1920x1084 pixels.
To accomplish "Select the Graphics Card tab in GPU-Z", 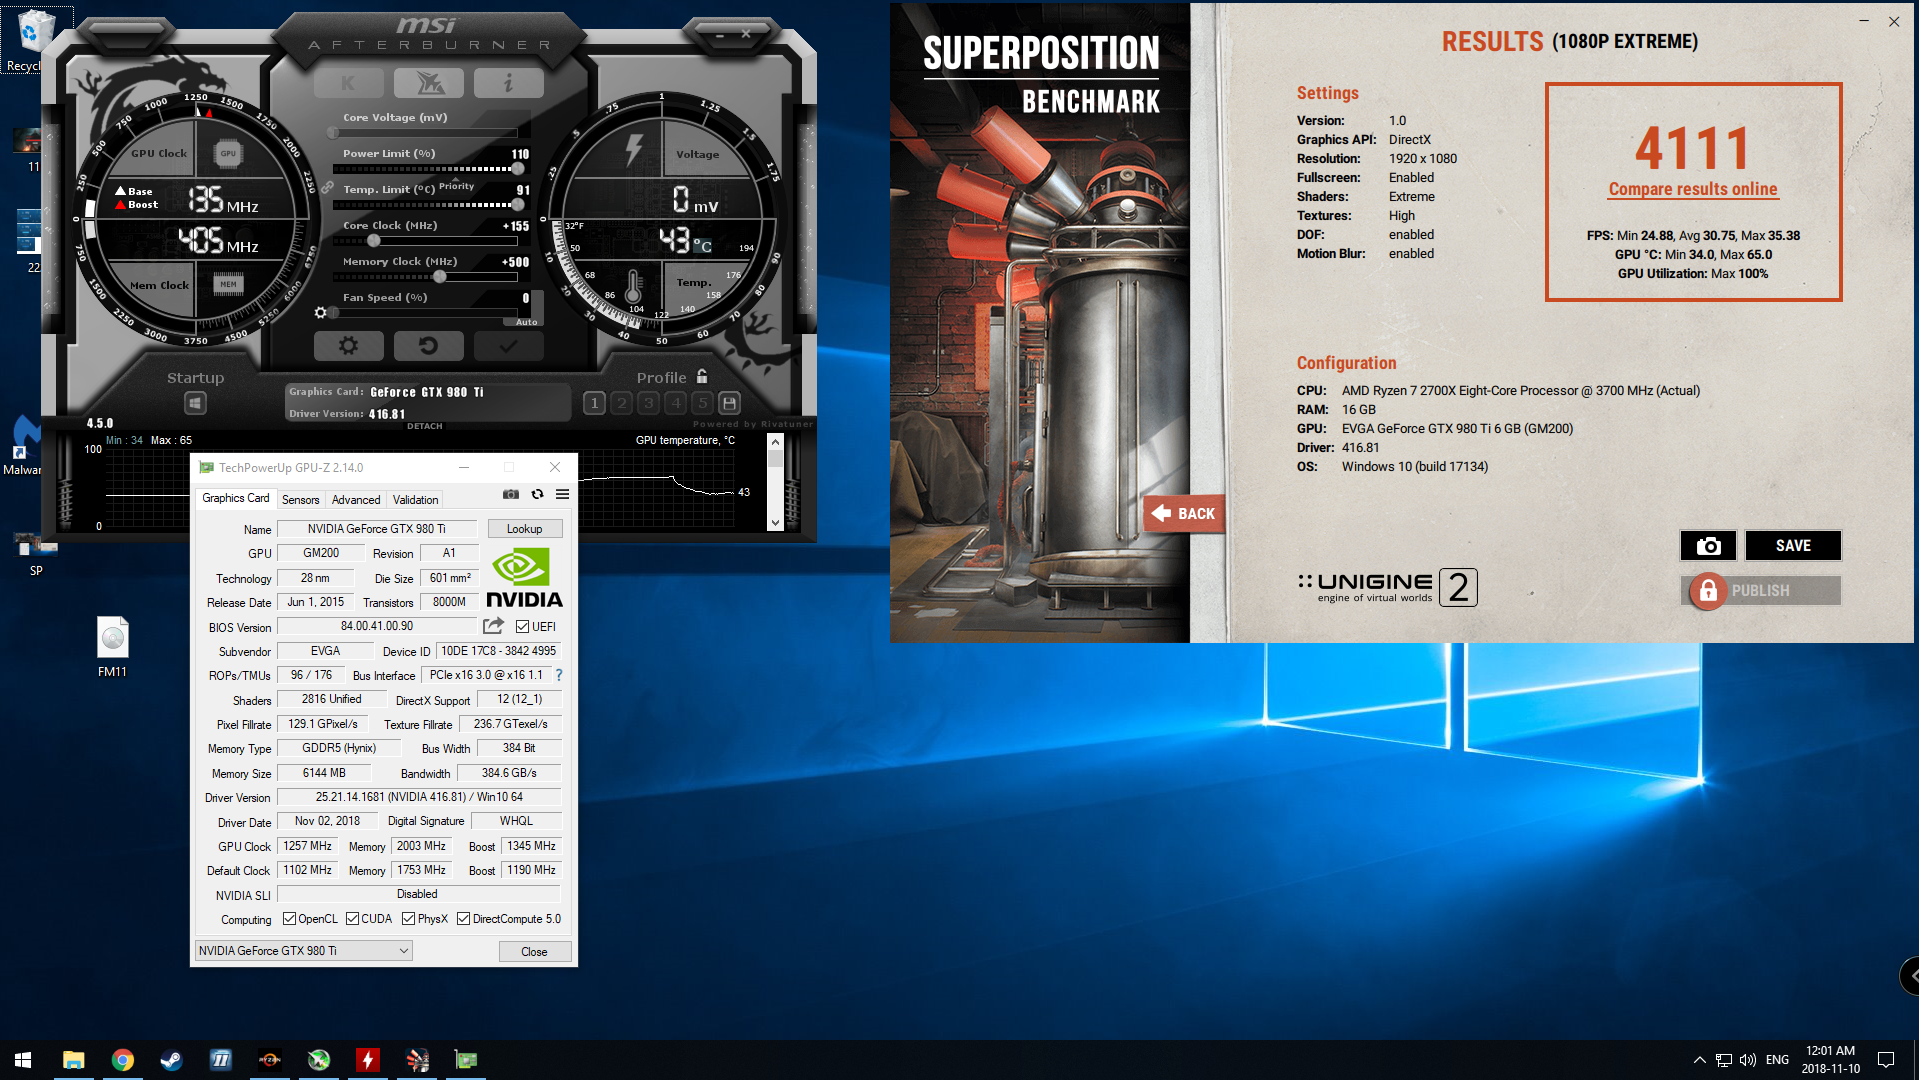I will point(235,499).
